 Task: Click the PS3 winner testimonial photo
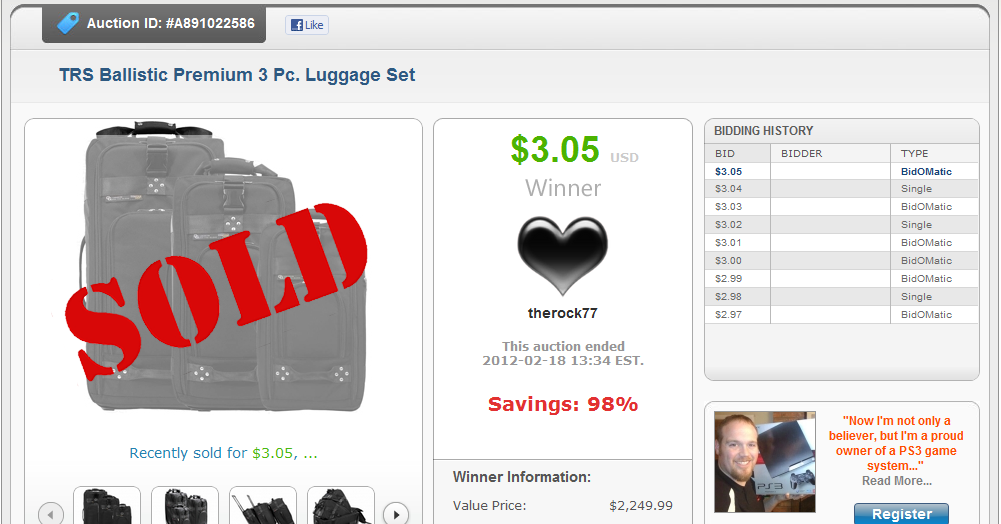click(x=765, y=462)
